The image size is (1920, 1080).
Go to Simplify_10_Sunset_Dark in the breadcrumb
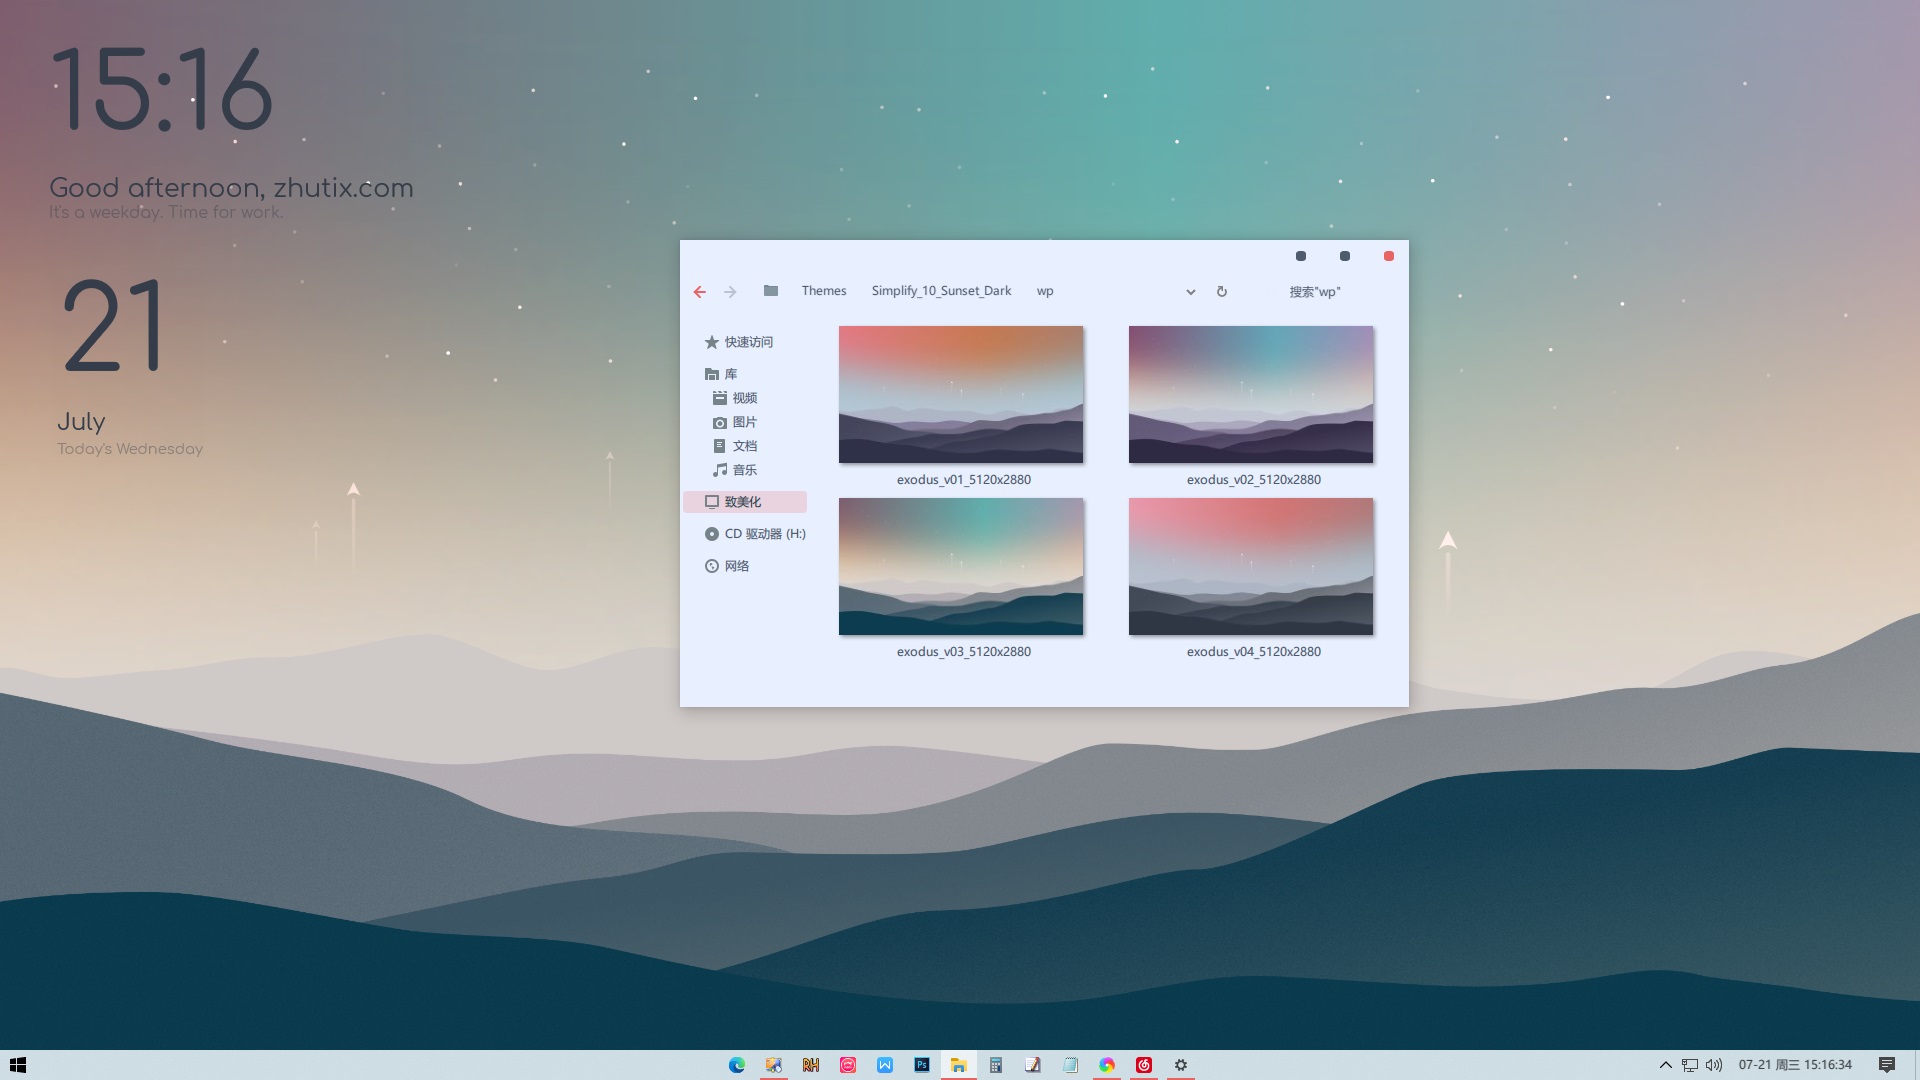[941, 291]
